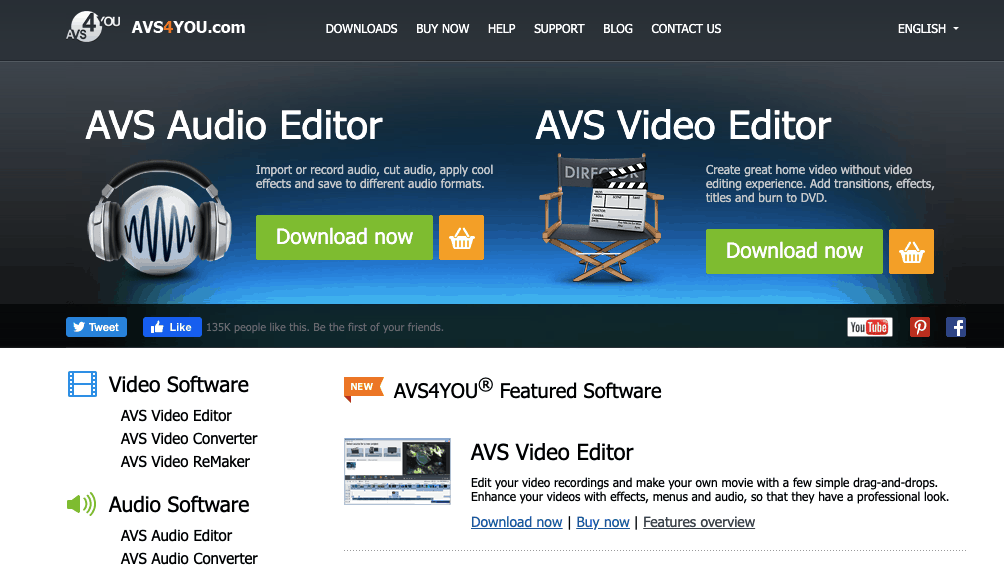Visit the Blog page
The image size is (1004, 570).
tap(618, 29)
